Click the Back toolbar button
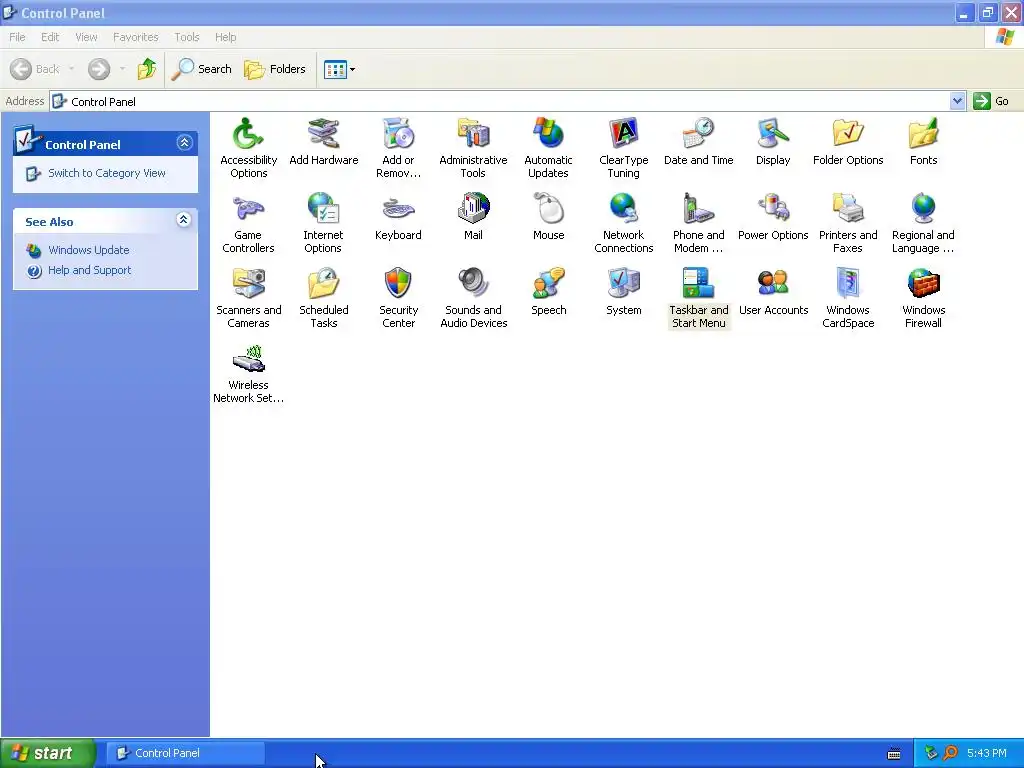1024x768 pixels. (x=35, y=69)
